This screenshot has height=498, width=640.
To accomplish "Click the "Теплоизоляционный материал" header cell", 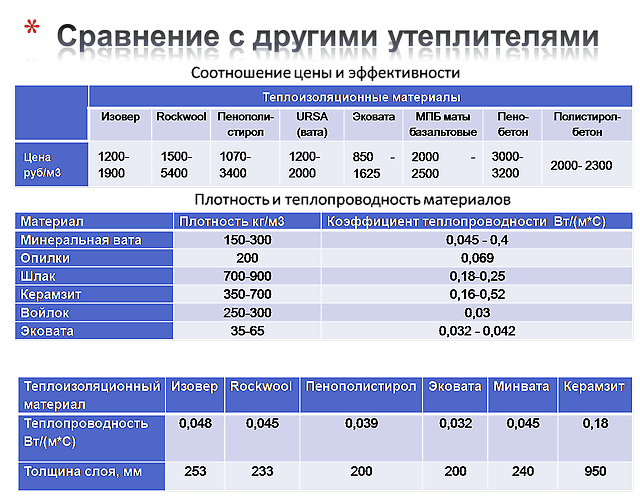I will pos(92,395).
